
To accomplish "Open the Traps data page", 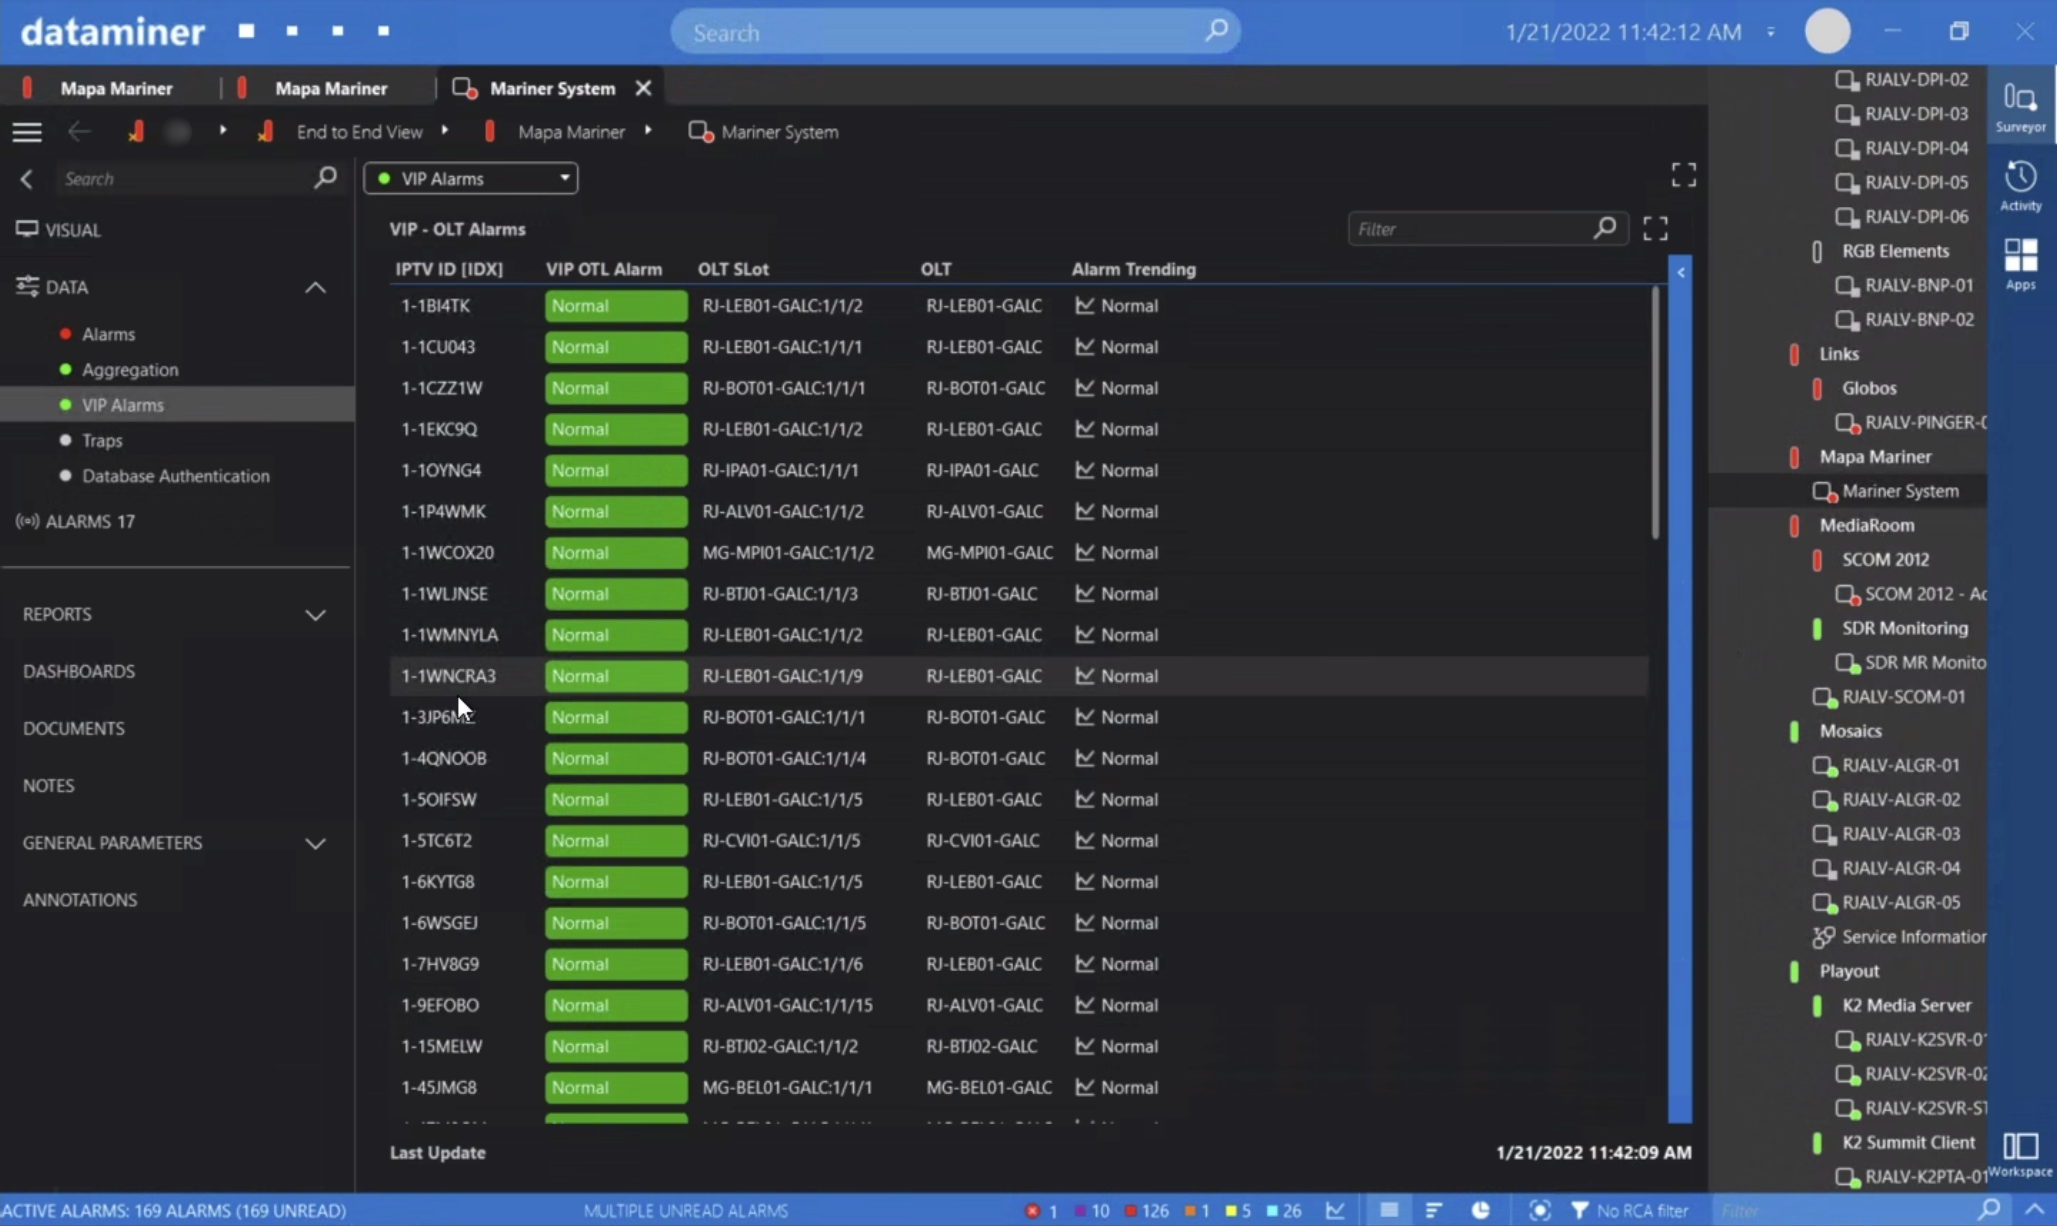I will [102, 440].
